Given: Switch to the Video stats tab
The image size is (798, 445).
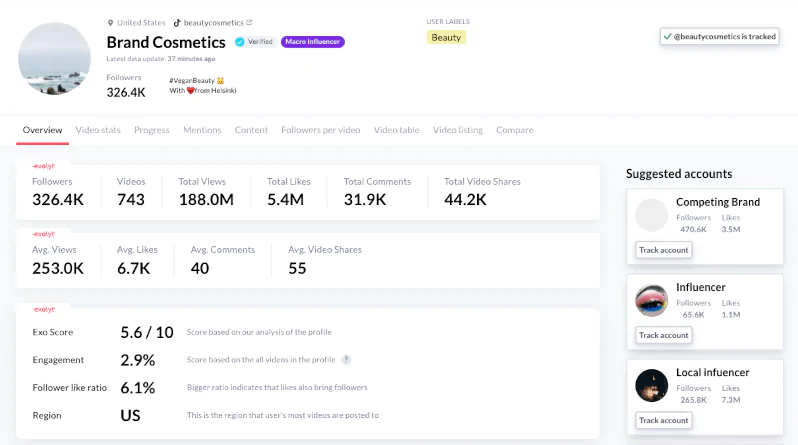Looking at the screenshot, I should pos(98,130).
